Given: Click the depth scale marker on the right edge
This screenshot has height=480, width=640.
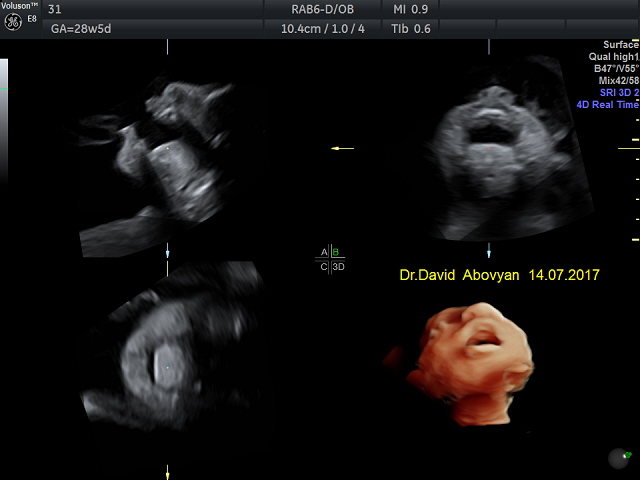Looking at the screenshot, I should pyautogui.click(x=629, y=148).
